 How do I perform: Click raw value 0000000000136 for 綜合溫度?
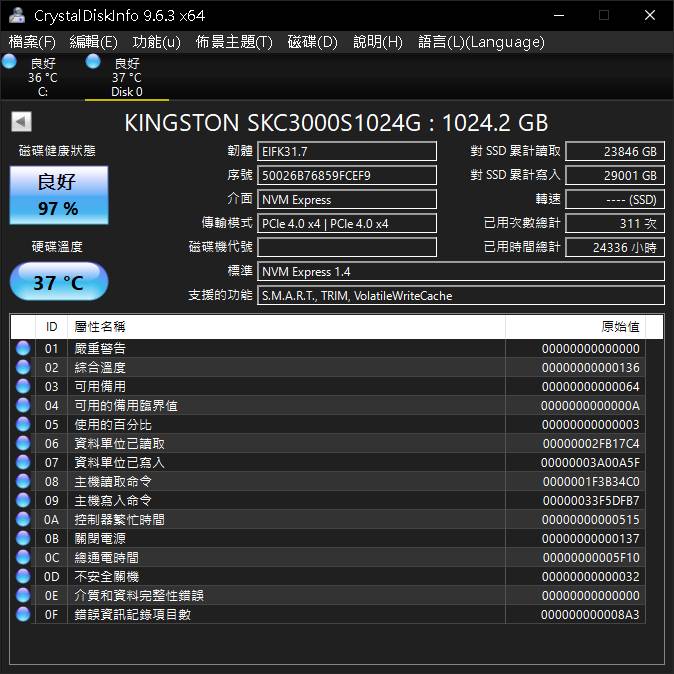tap(590, 368)
